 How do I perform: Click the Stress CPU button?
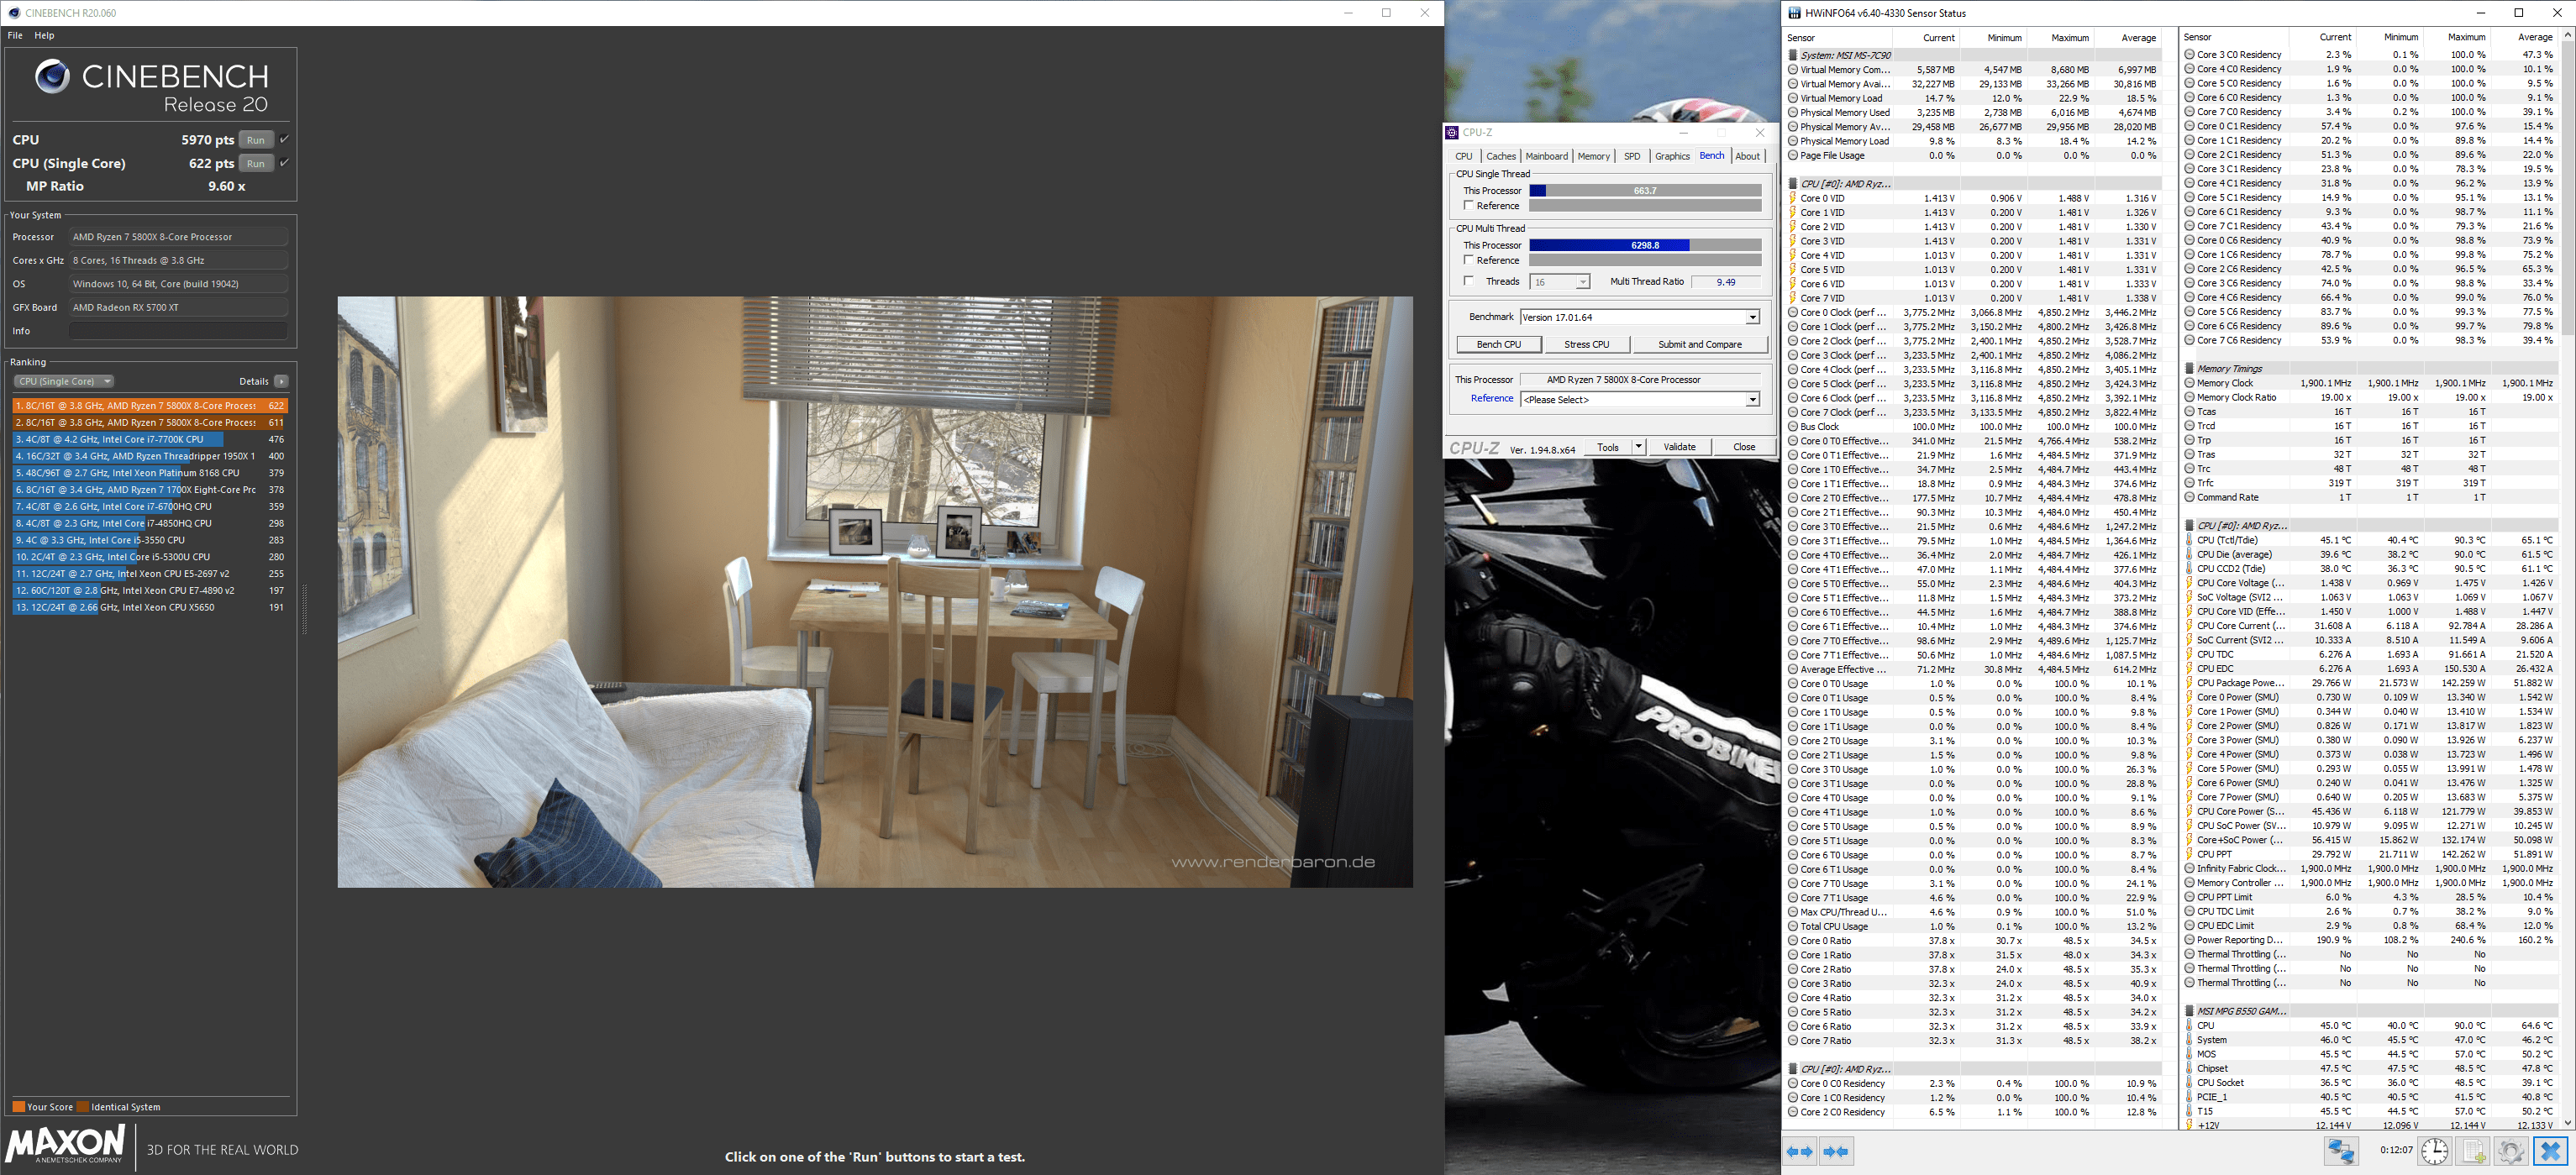1586,344
